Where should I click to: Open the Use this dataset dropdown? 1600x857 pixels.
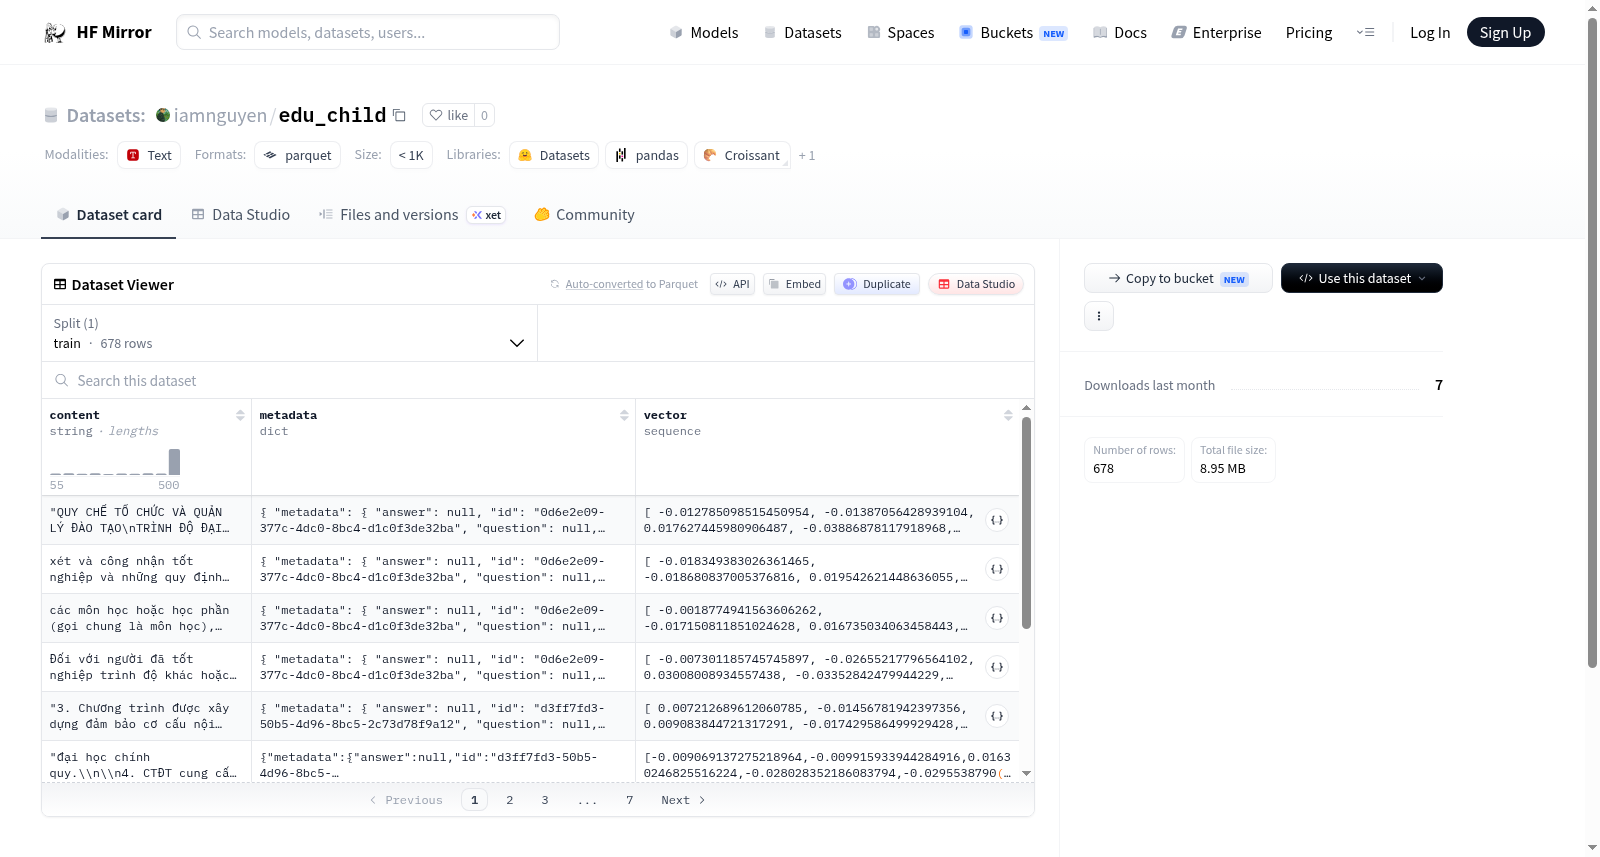coord(1362,278)
